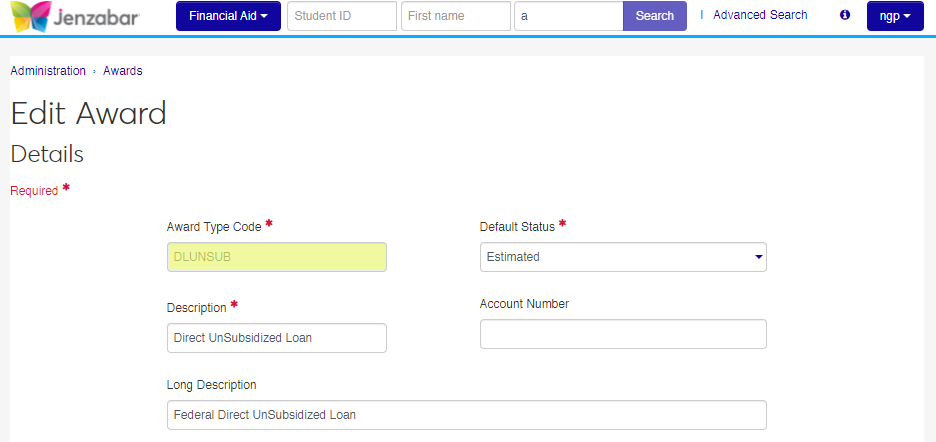Expand the Default Status dropdown
The width and height of the screenshot is (936, 442).
point(623,257)
